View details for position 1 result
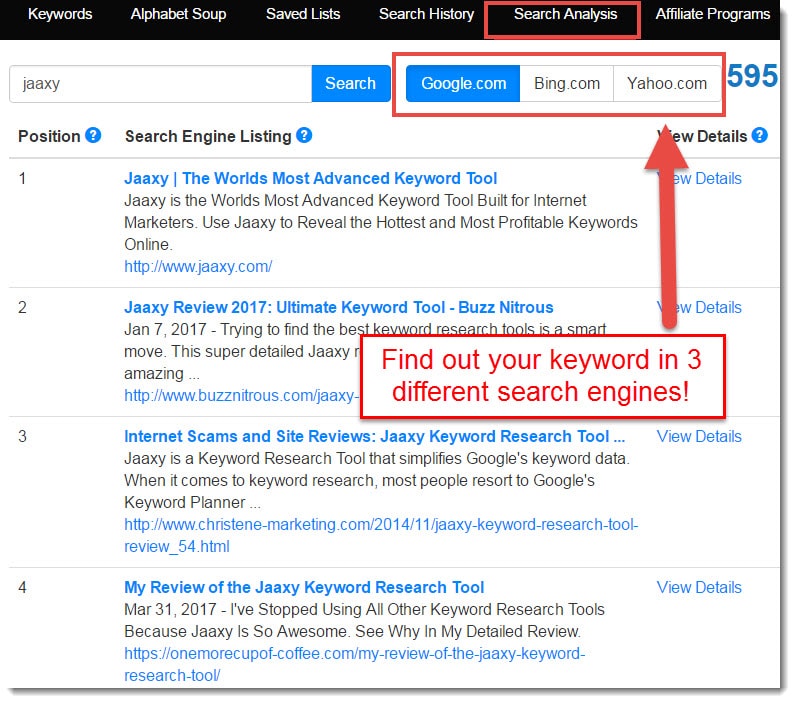This screenshot has width=795, height=703. point(699,178)
